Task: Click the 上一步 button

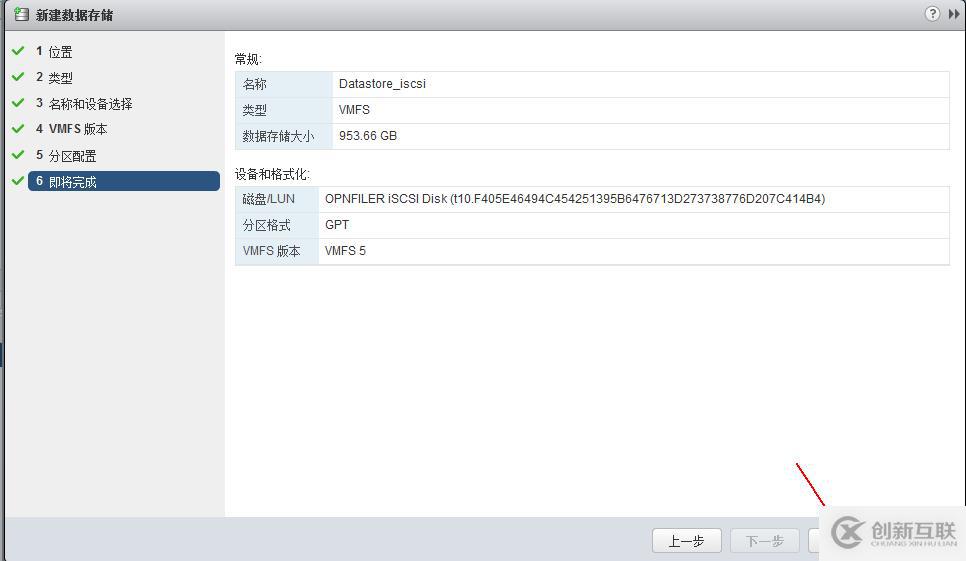Action: [x=686, y=541]
